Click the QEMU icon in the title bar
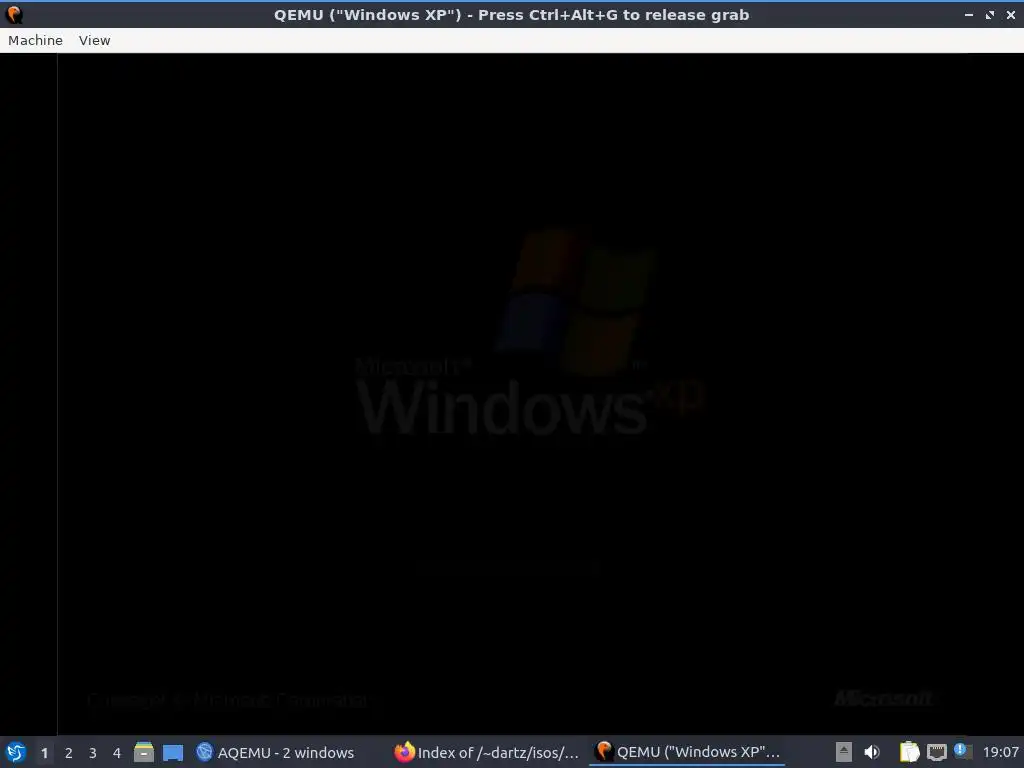This screenshot has width=1024, height=768. [x=14, y=14]
